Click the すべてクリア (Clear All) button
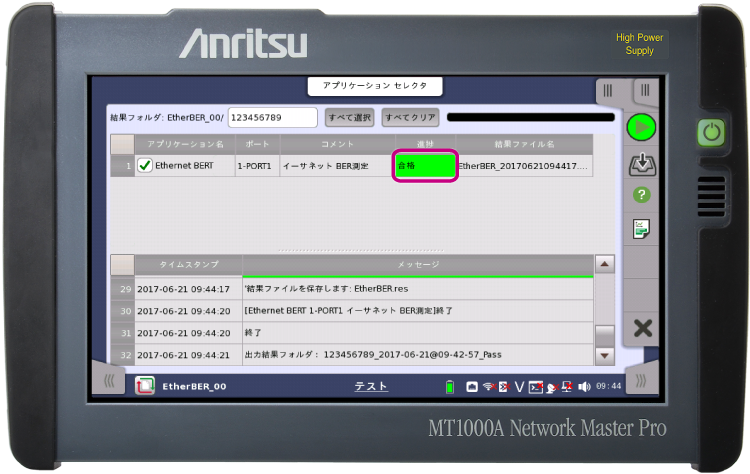The height and width of the screenshot is (474, 750). click(410, 117)
